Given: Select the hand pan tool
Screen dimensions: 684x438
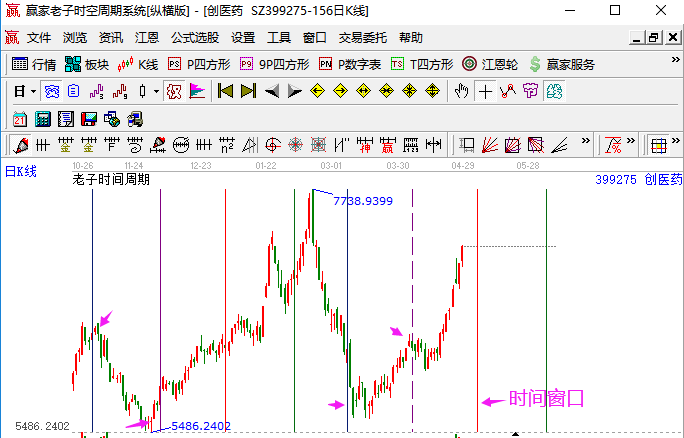Looking at the screenshot, I should pyautogui.click(x=461, y=91).
